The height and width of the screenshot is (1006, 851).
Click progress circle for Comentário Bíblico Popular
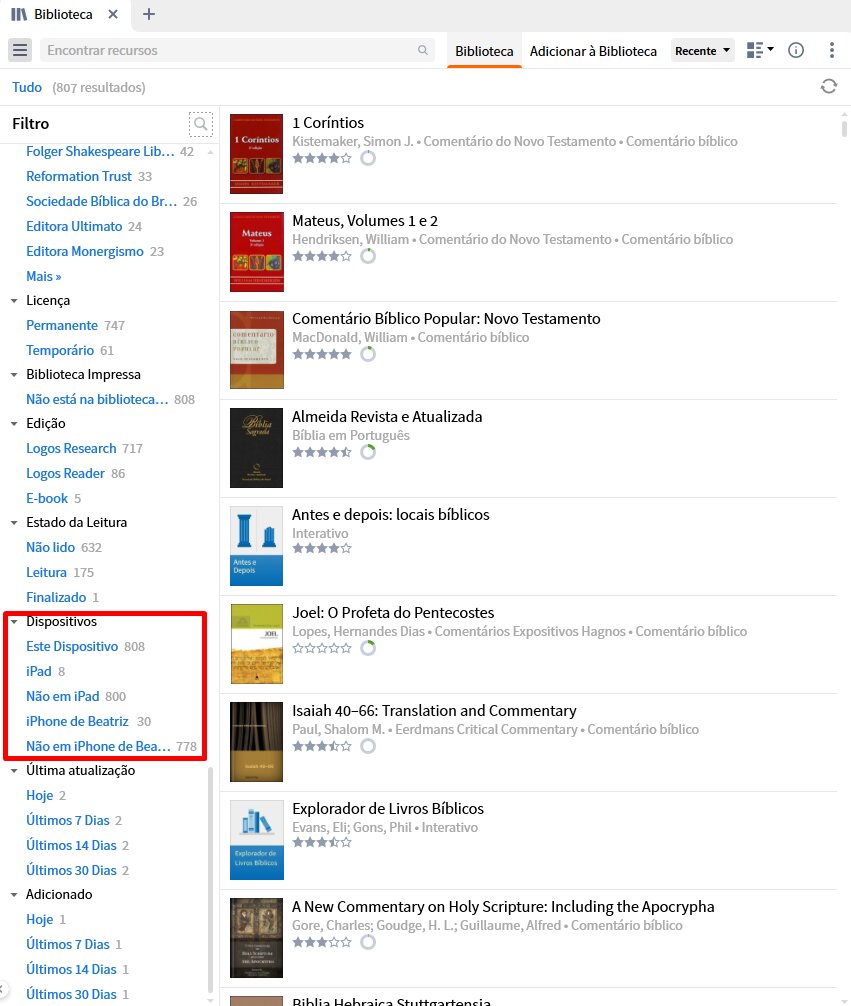[x=368, y=354]
